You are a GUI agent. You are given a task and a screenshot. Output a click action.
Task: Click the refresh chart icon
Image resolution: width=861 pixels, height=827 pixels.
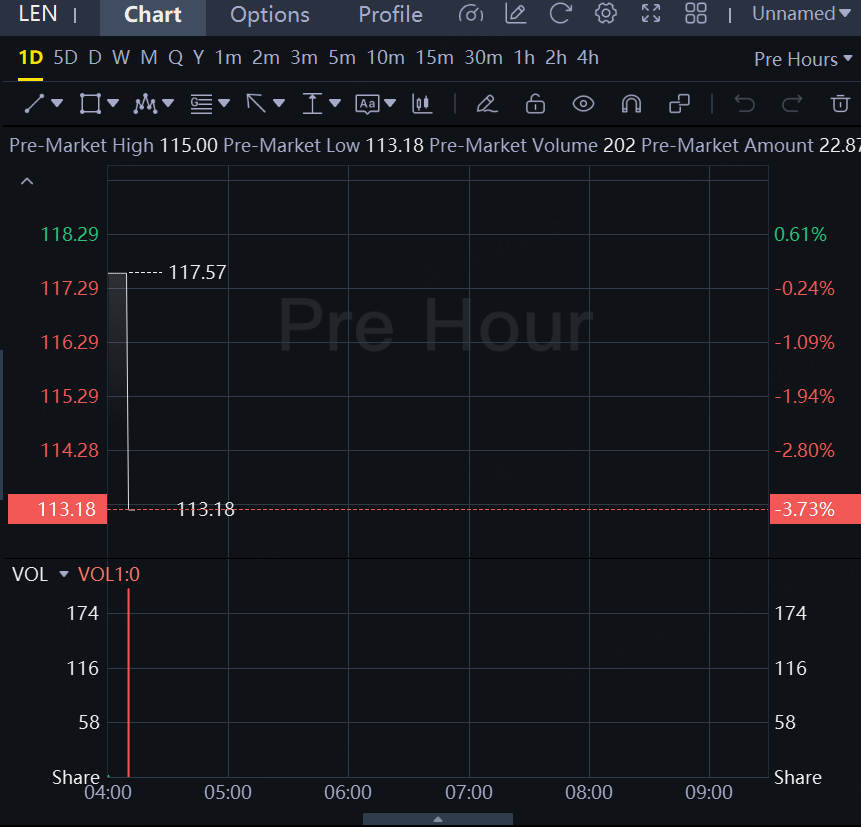(561, 14)
